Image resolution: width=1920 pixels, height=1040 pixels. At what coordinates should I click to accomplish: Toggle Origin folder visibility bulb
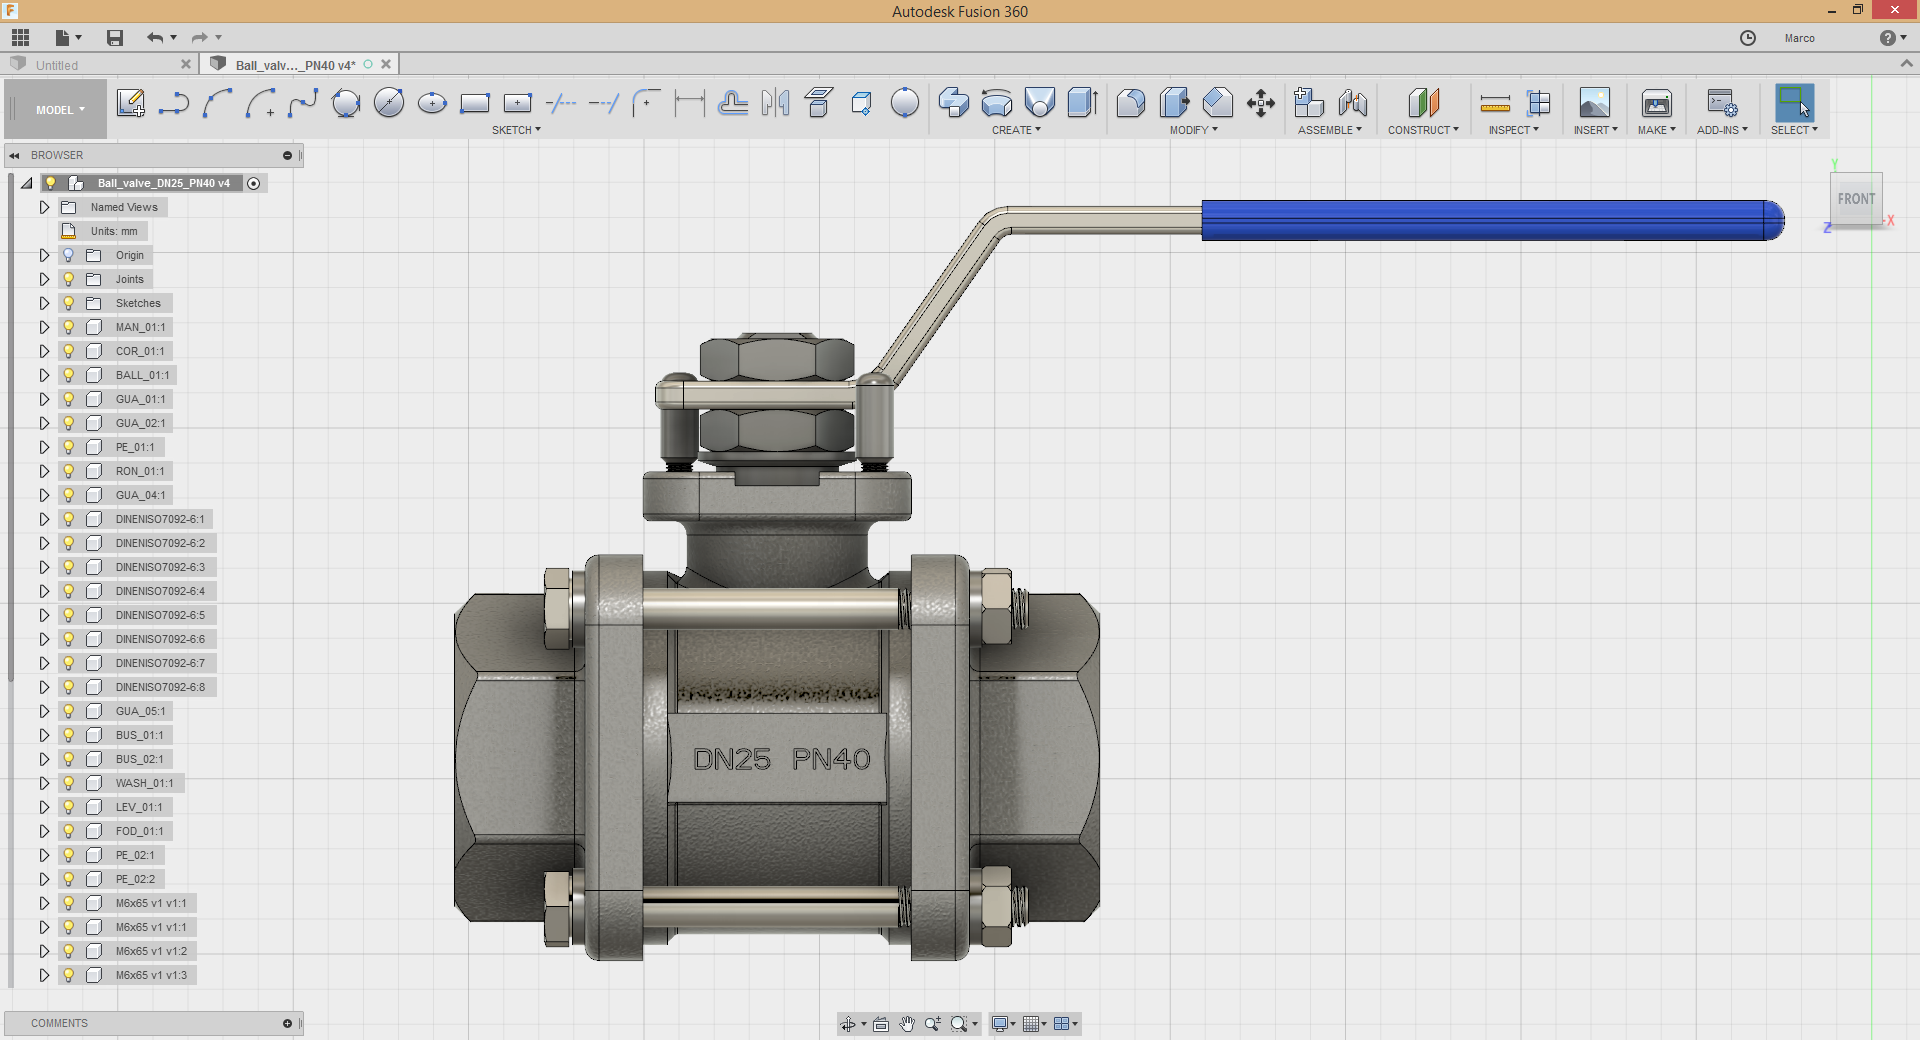69,255
